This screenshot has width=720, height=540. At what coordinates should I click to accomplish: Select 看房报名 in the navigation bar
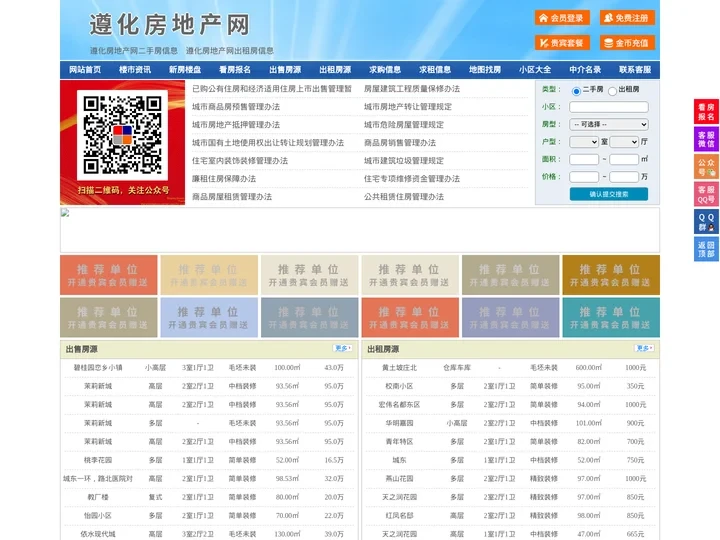(235, 70)
